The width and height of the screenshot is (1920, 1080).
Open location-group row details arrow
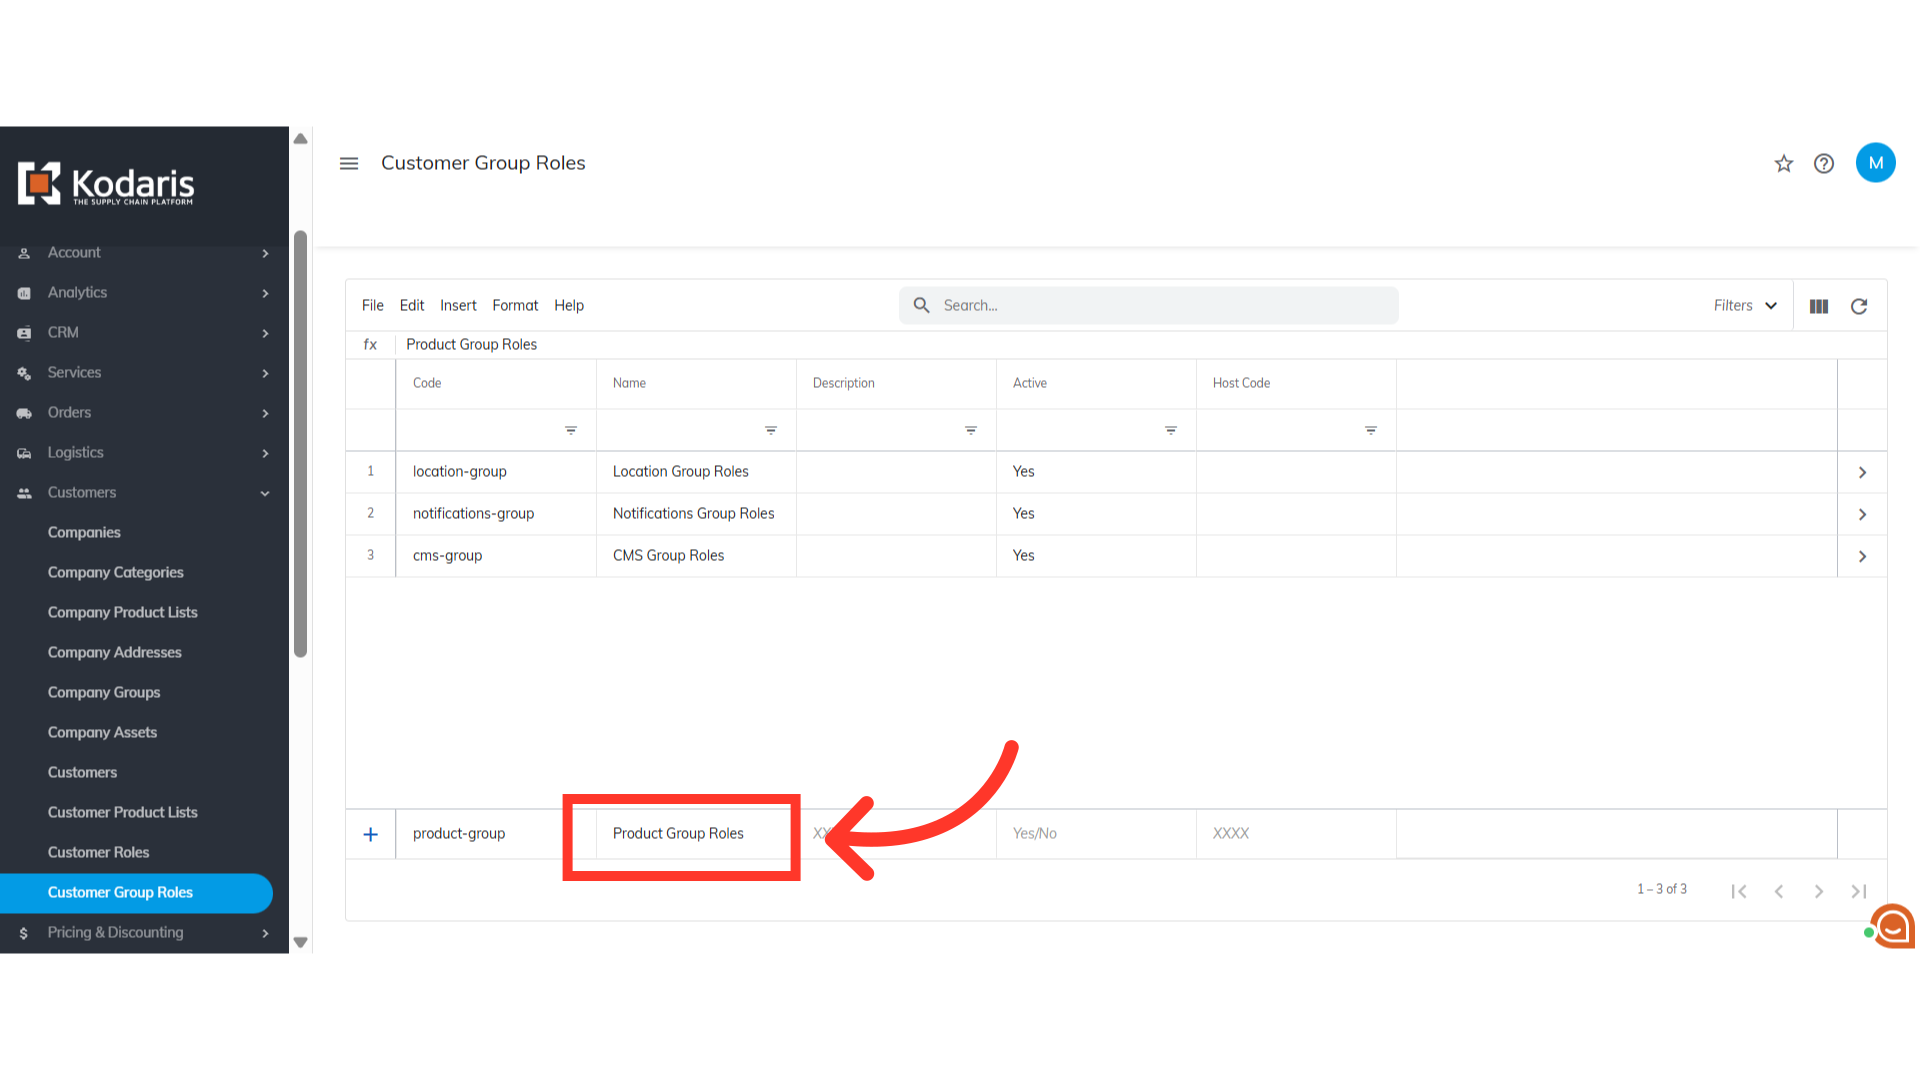1861,472
